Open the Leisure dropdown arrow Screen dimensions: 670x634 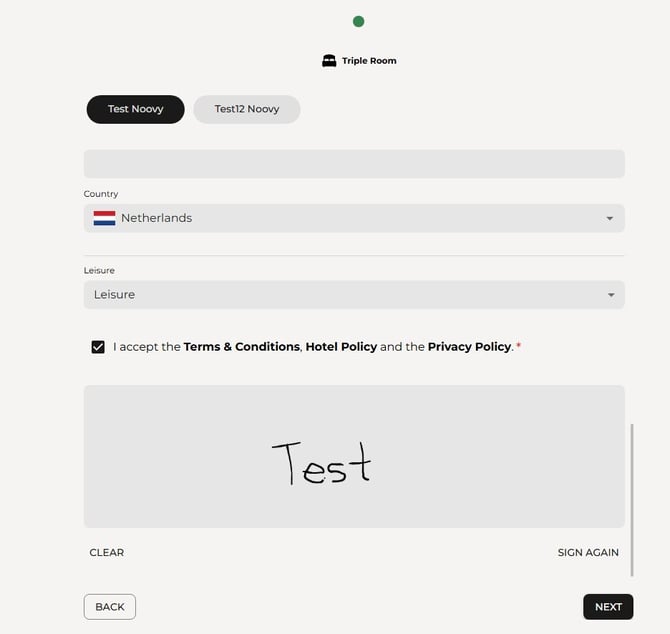(610, 295)
